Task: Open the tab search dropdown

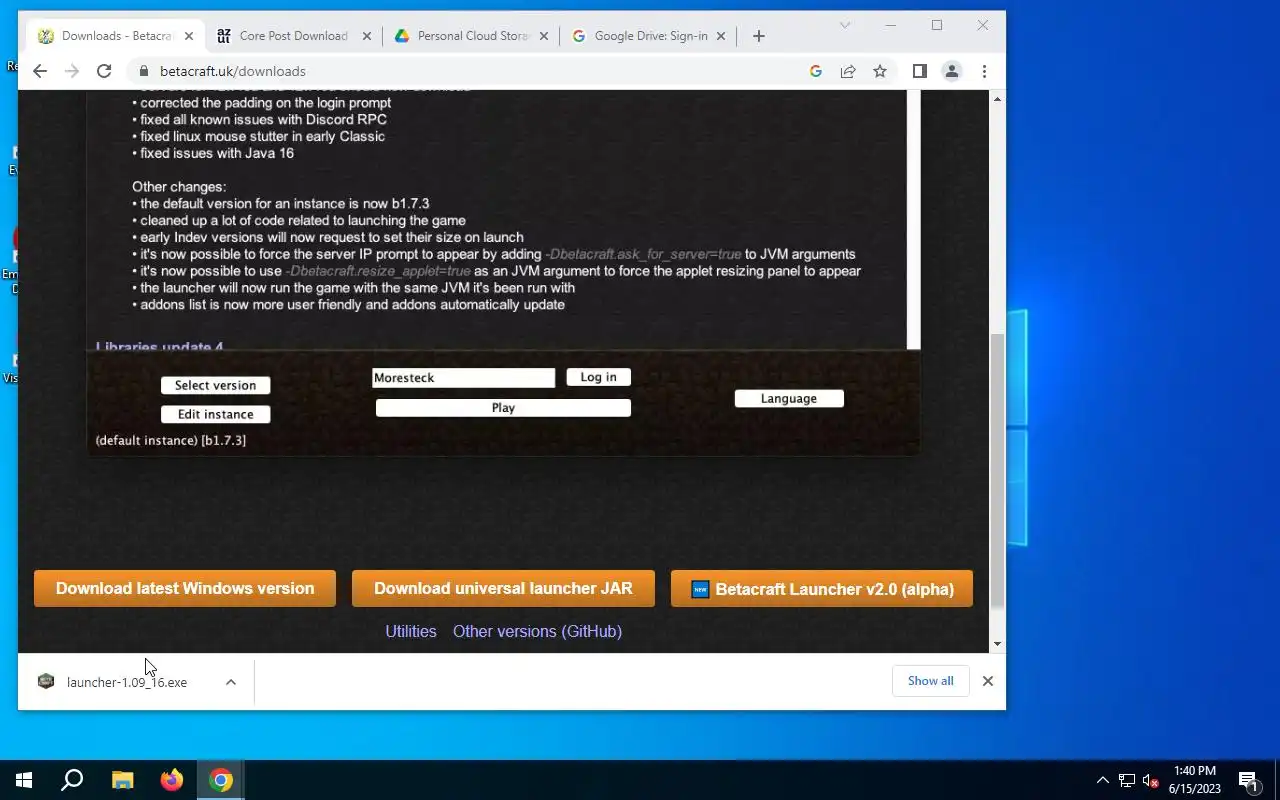Action: [x=845, y=25]
